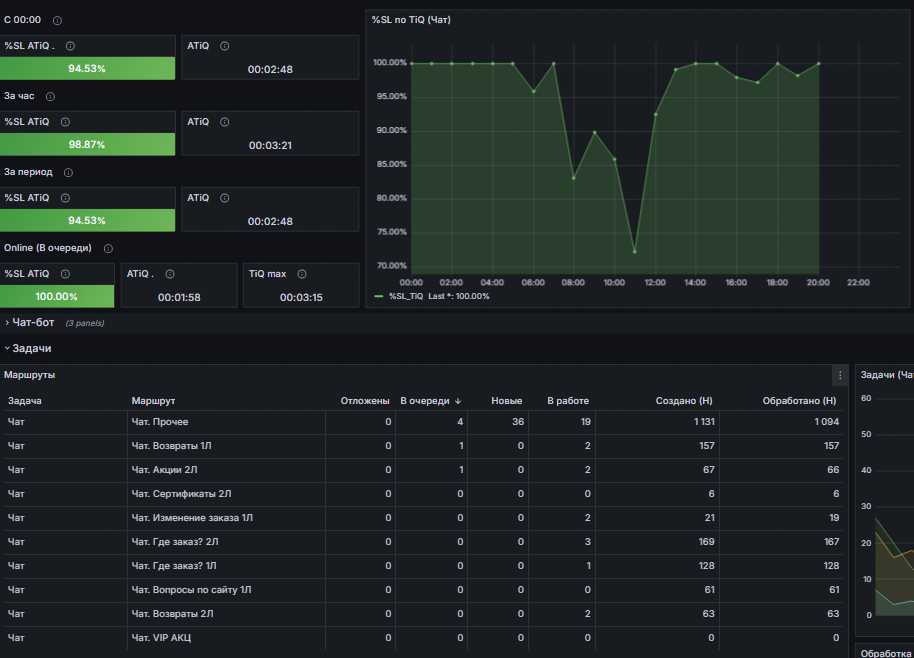914x658 pixels.
Task: Click info icon in %SL ATiQ 100.00% panel
Action: [65, 274]
